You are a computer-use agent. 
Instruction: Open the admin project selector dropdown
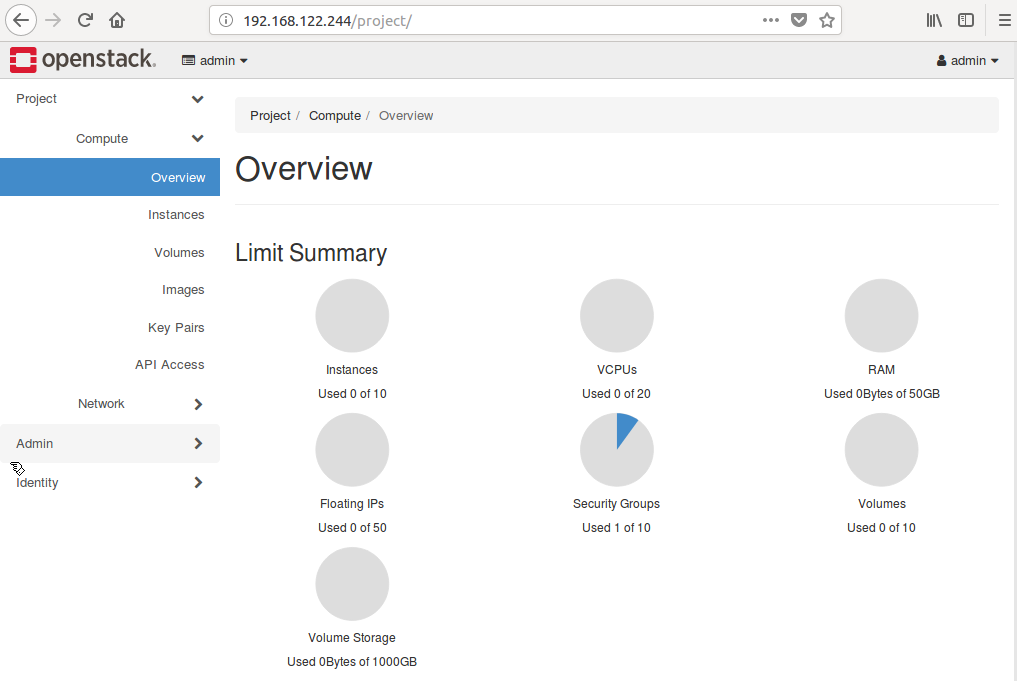pyautogui.click(x=215, y=60)
